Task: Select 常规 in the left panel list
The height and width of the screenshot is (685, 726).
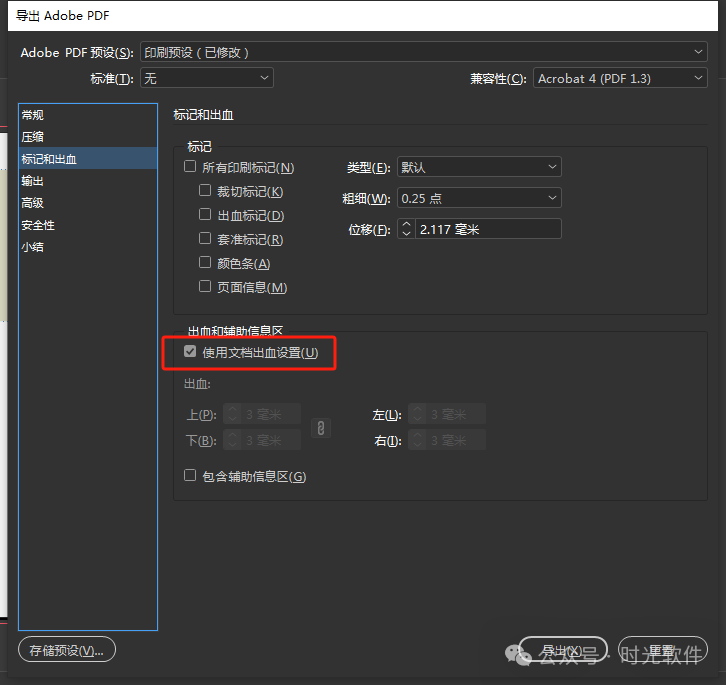Action: tap(33, 115)
